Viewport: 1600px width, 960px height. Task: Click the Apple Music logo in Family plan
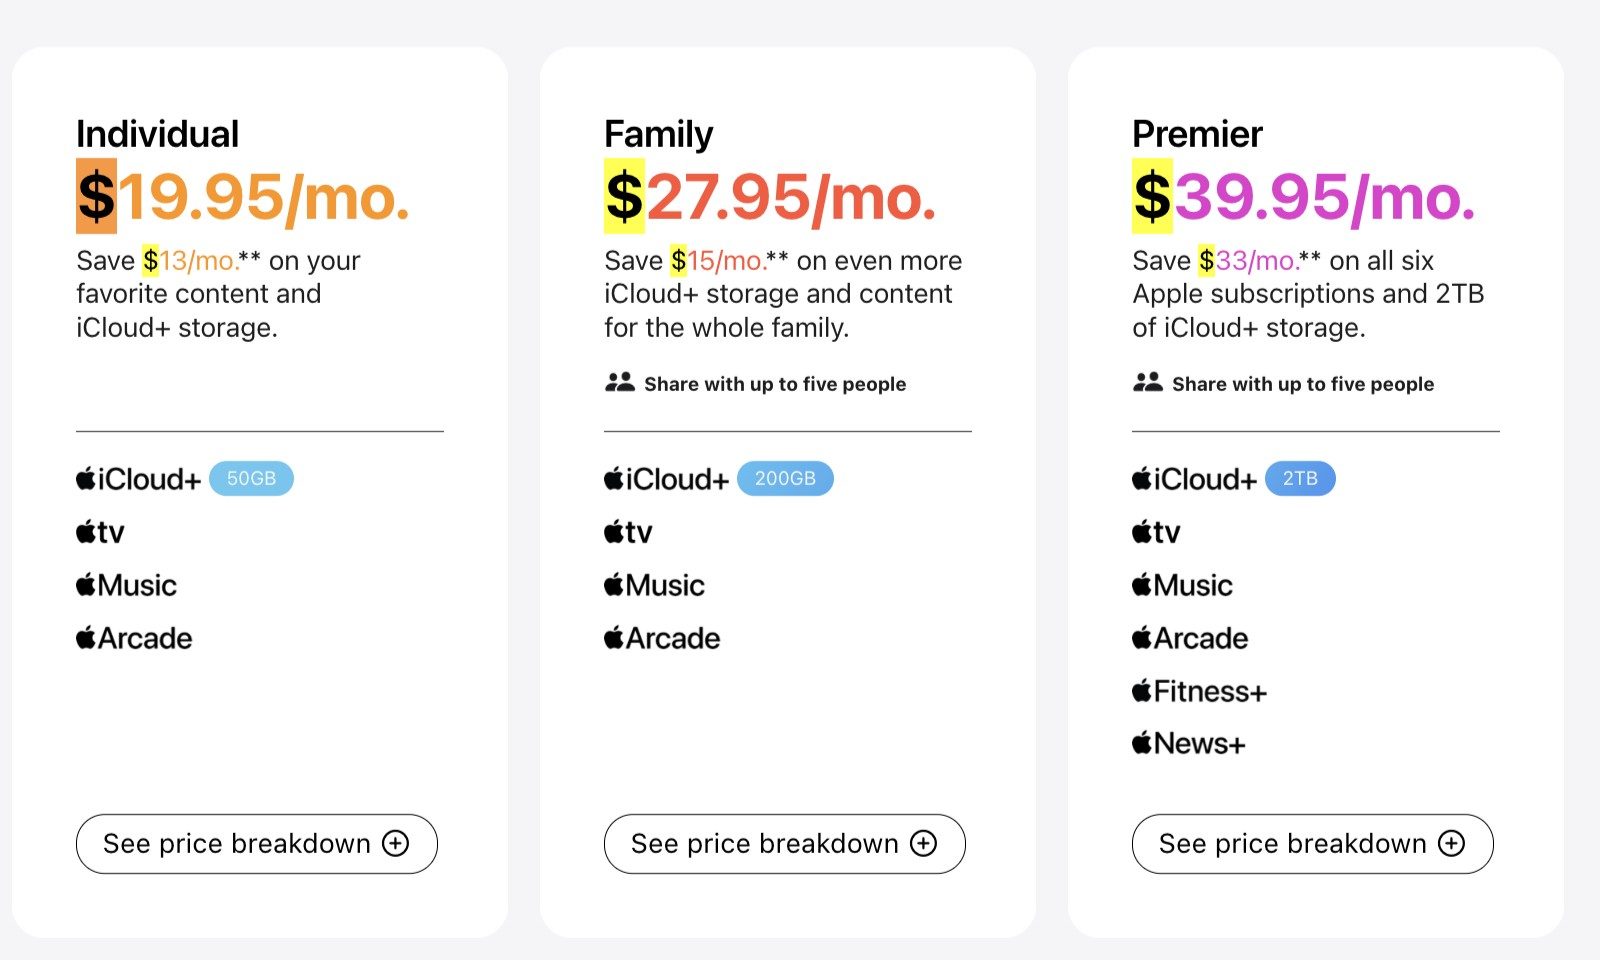(x=654, y=585)
